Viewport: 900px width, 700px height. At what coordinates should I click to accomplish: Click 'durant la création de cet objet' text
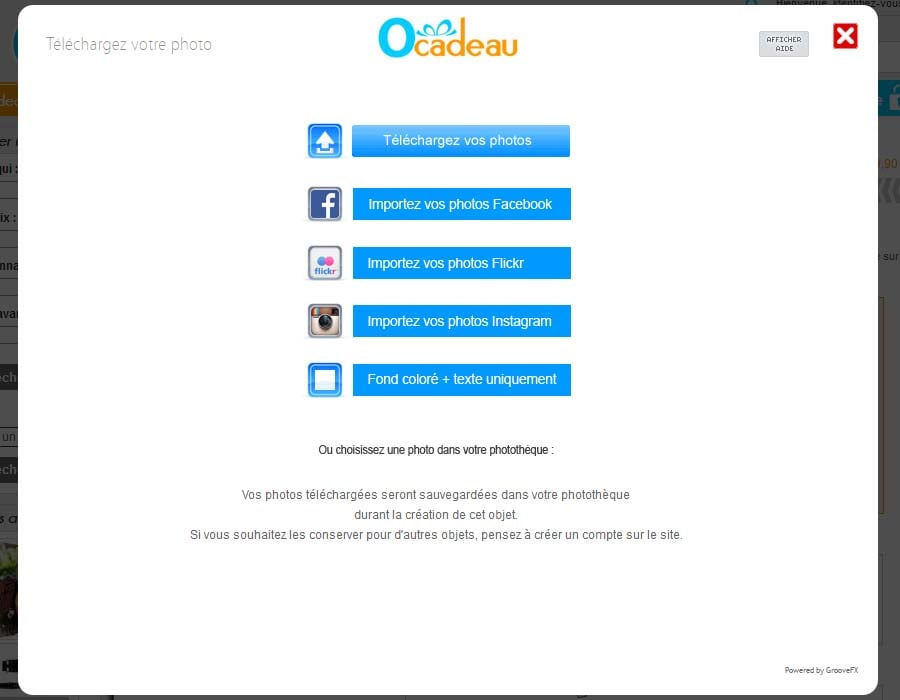[x=436, y=515]
